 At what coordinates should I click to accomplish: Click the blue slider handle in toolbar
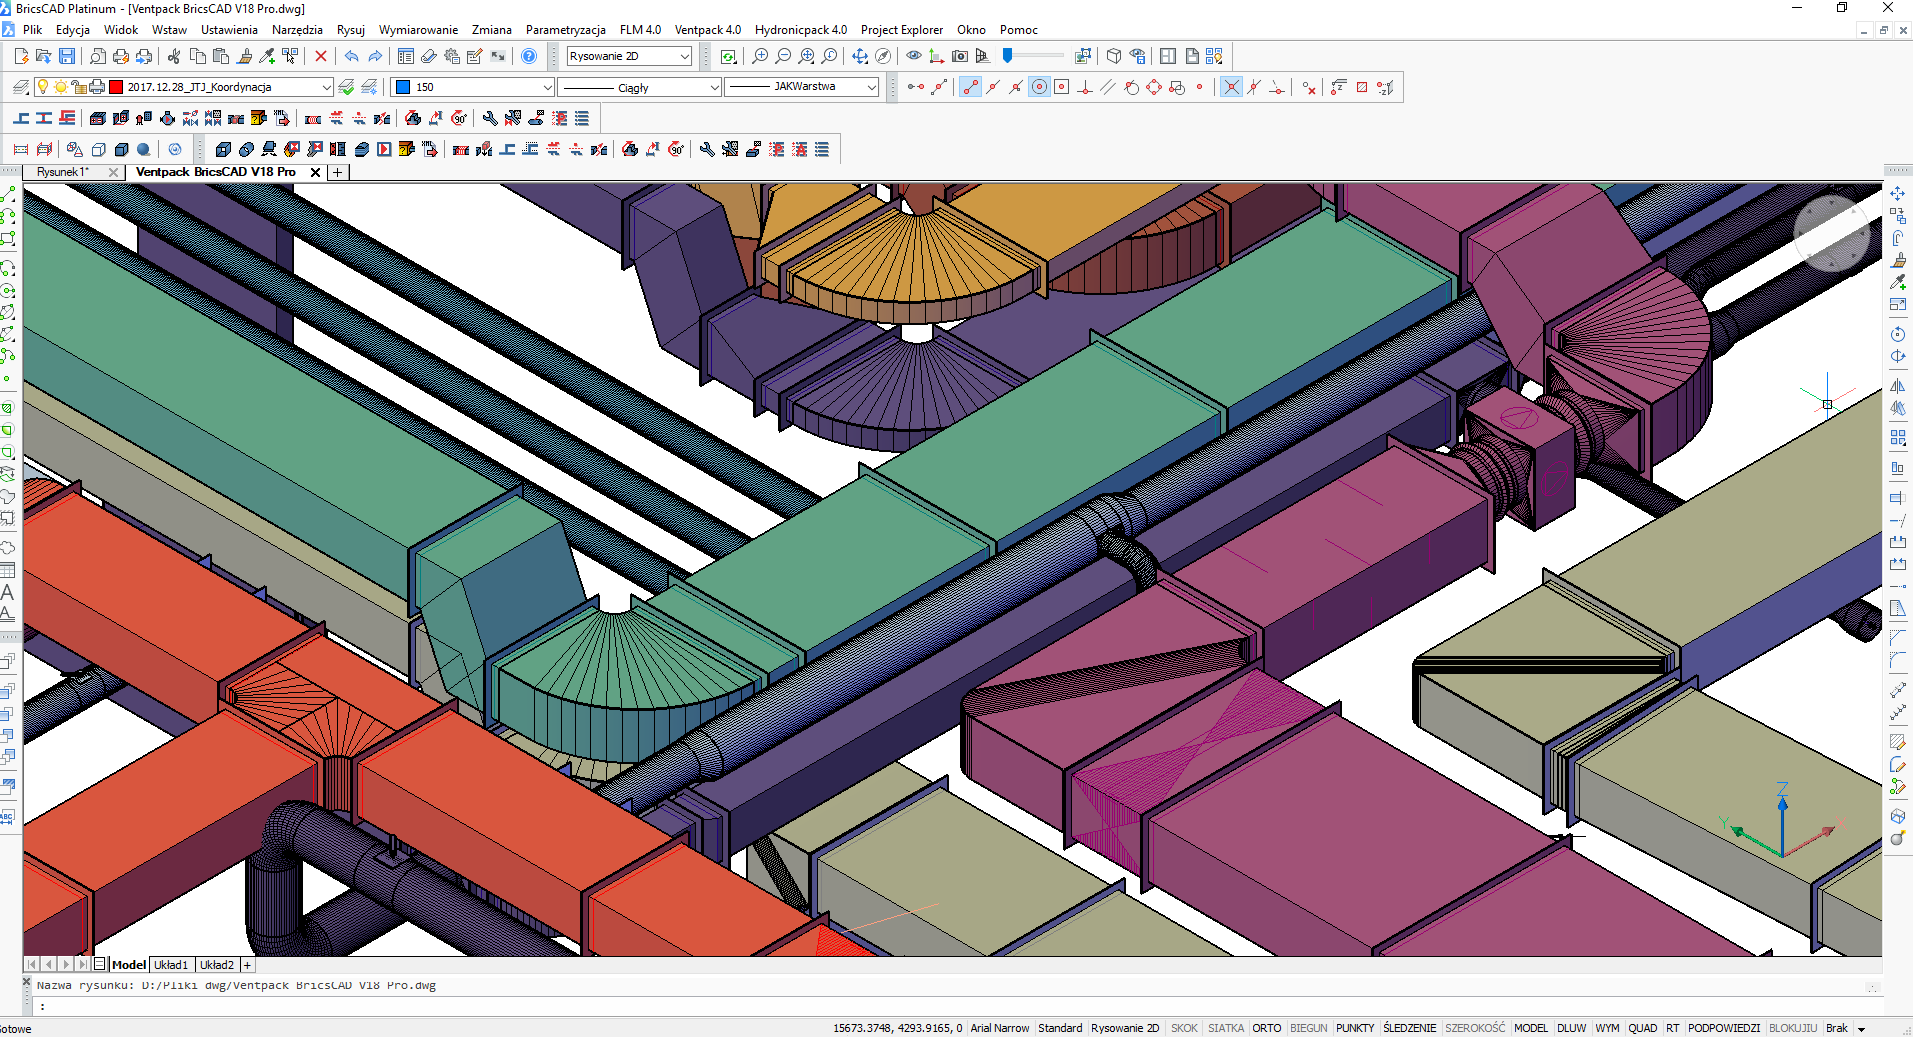coord(1008,56)
